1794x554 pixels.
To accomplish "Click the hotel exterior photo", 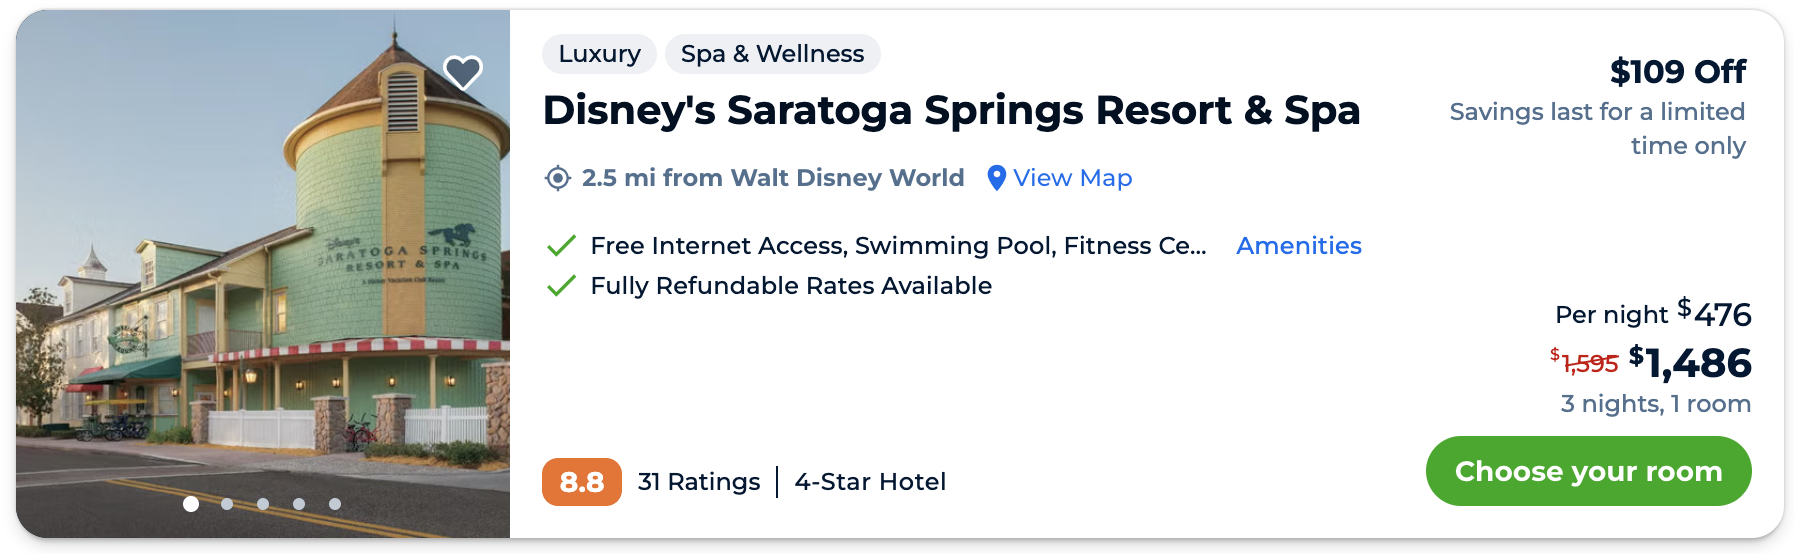I will coord(263,270).
